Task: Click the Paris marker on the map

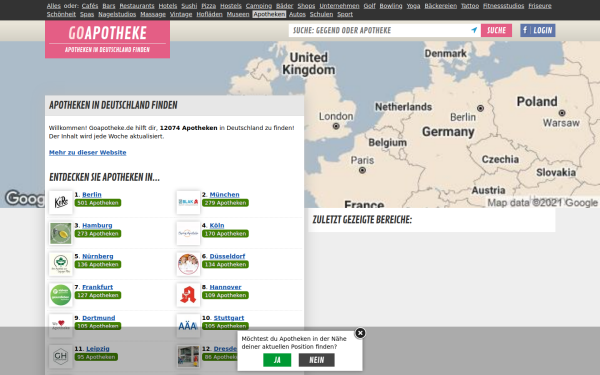Action: [x=362, y=170]
